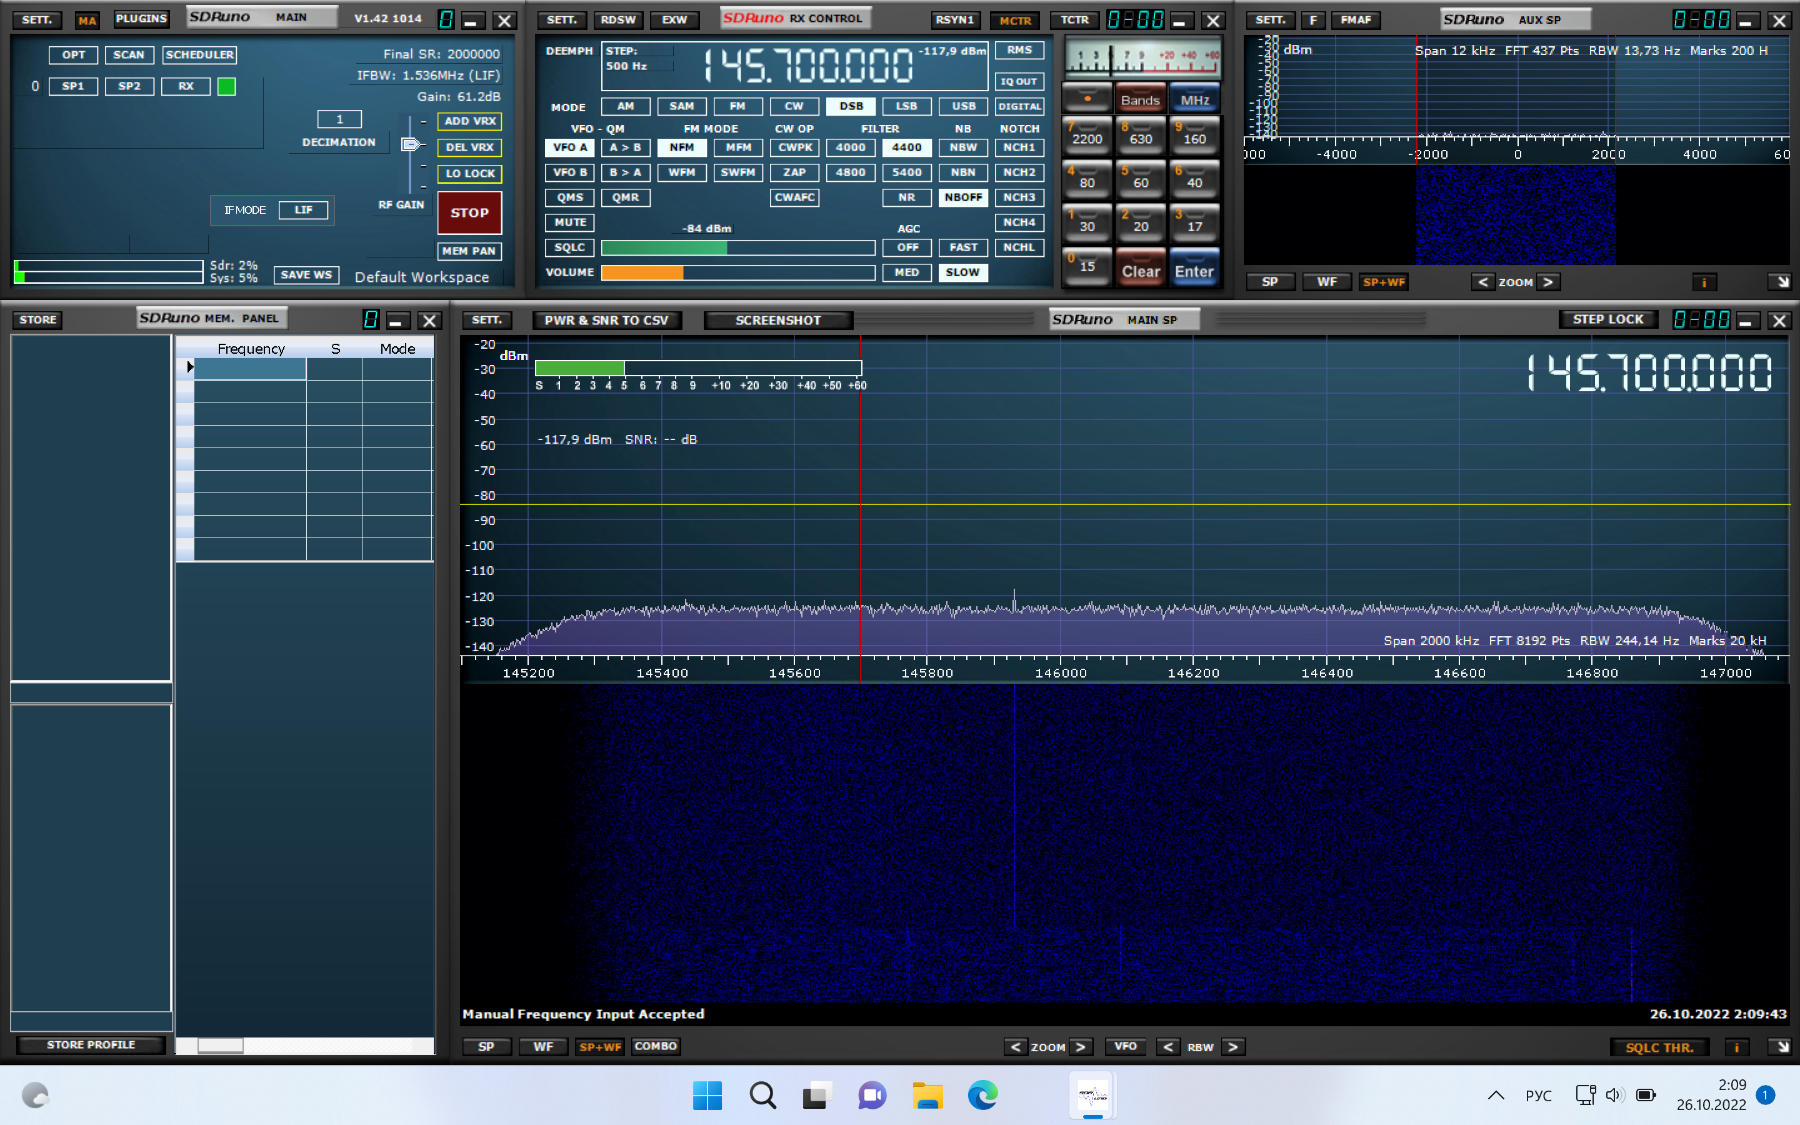The image size is (1800, 1125).
Task: Zoom out the Main SP spectrum
Action: click(1016, 1047)
